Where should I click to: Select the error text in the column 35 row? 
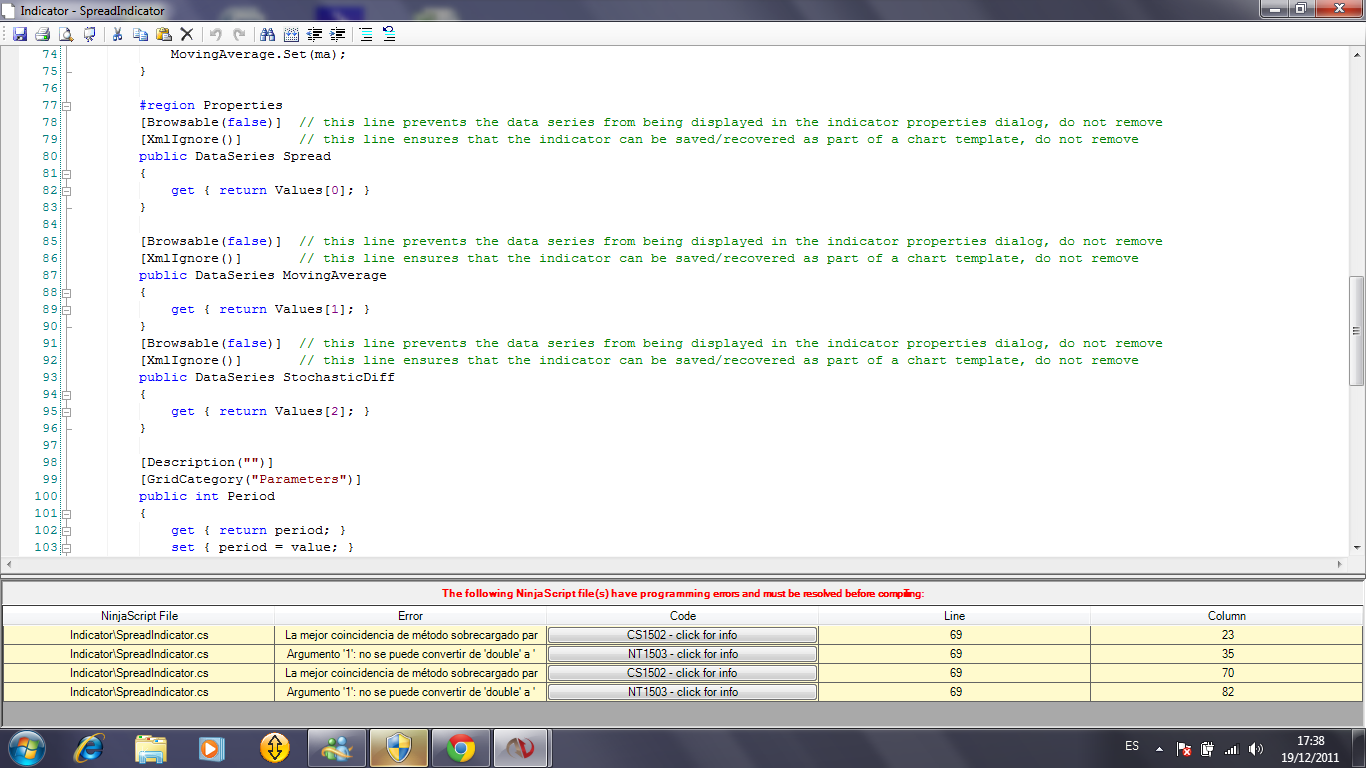[x=411, y=654]
